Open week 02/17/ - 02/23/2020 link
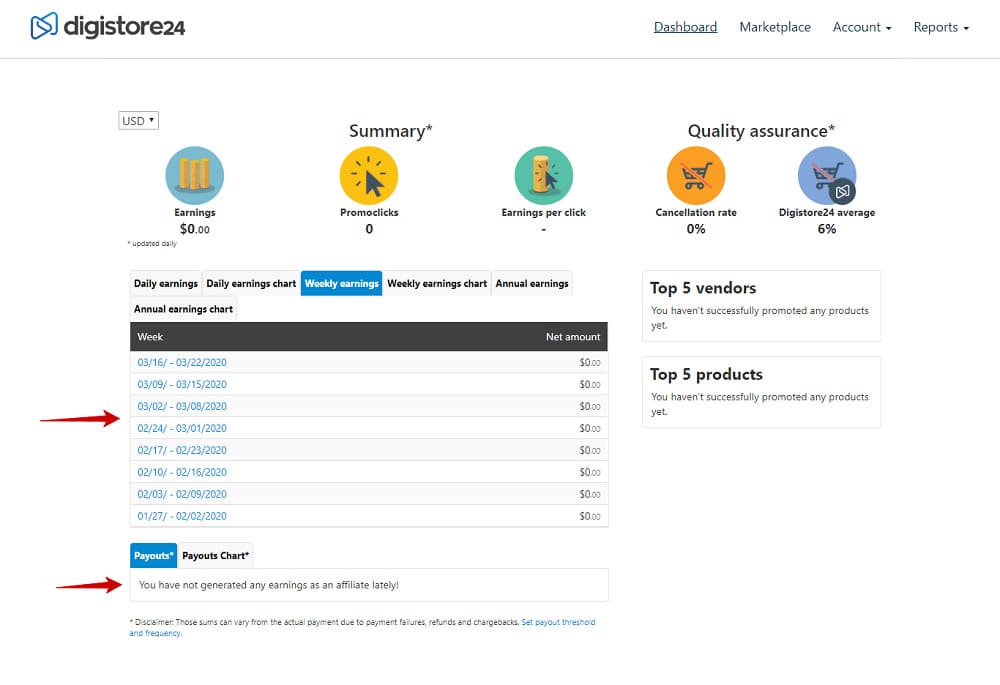The height and width of the screenshot is (685, 1000). click(x=182, y=450)
